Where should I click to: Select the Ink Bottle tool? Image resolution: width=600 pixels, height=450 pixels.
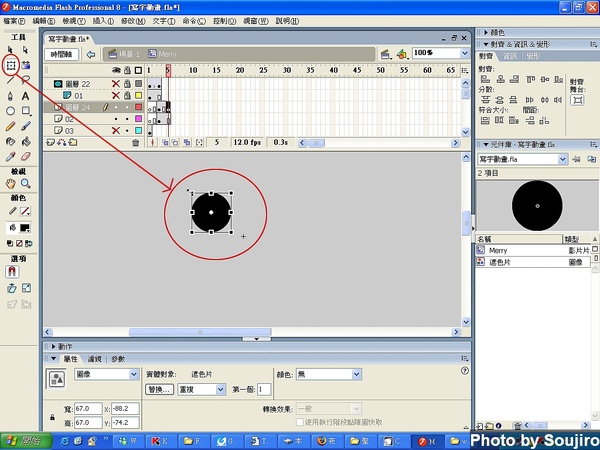10,142
